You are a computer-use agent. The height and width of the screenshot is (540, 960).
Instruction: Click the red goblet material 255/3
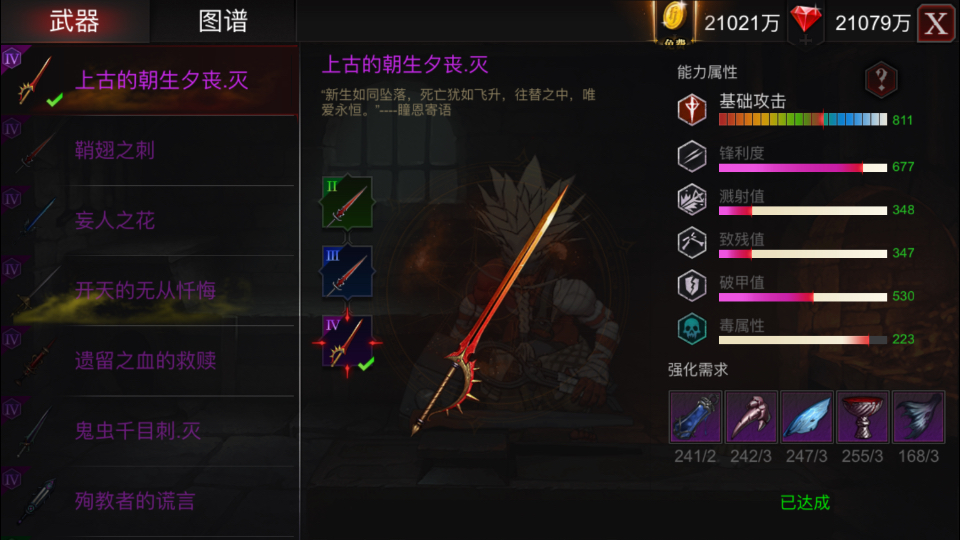click(x=862, y=417)
